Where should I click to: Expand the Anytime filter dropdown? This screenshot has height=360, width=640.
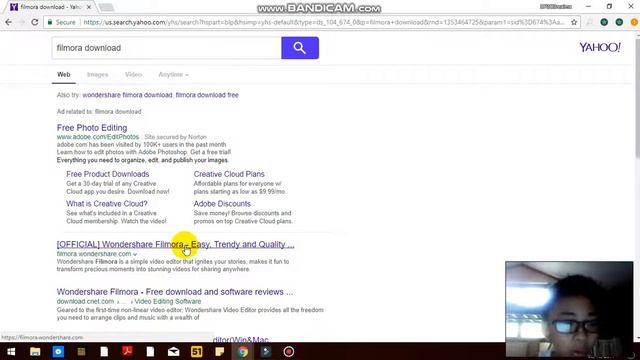click(173, 75)
